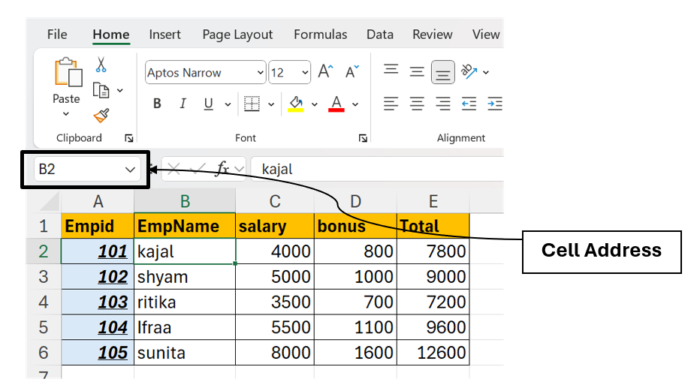Select the row 3 header
This screenshot has width=700, height=391.
(x=43, y=277)
